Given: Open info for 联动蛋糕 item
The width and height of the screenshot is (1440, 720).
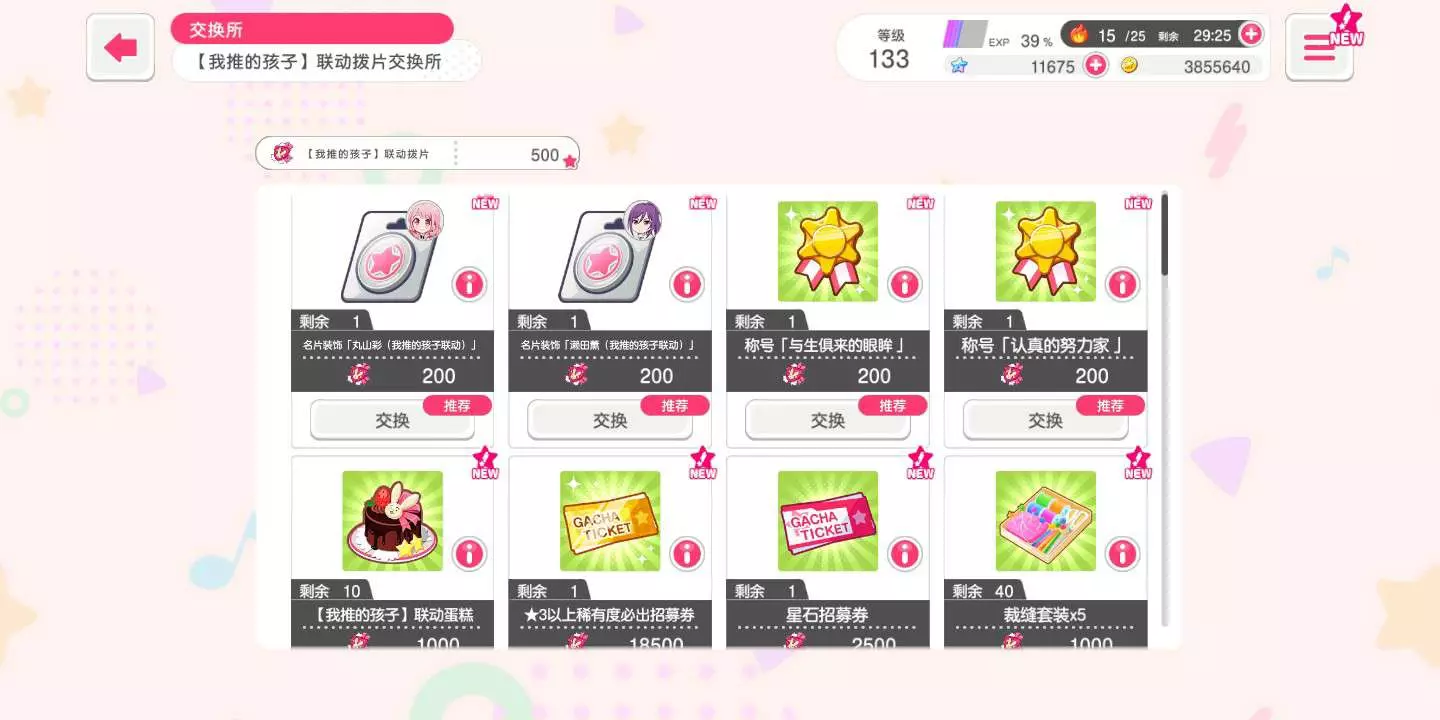Looking at the screenshot, I should [469, 554].
